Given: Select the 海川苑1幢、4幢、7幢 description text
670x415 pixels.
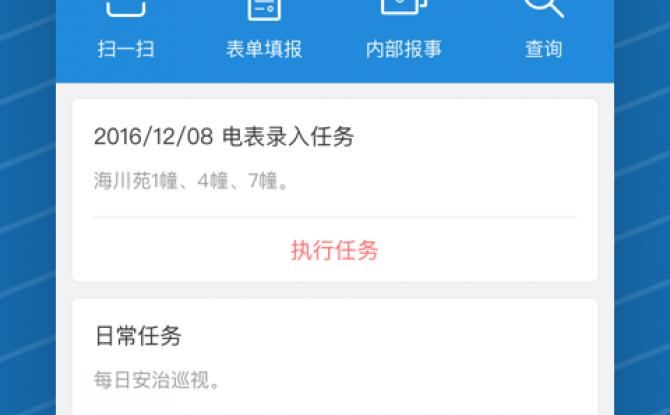Looking at the screenshot, I should [191, 180].
